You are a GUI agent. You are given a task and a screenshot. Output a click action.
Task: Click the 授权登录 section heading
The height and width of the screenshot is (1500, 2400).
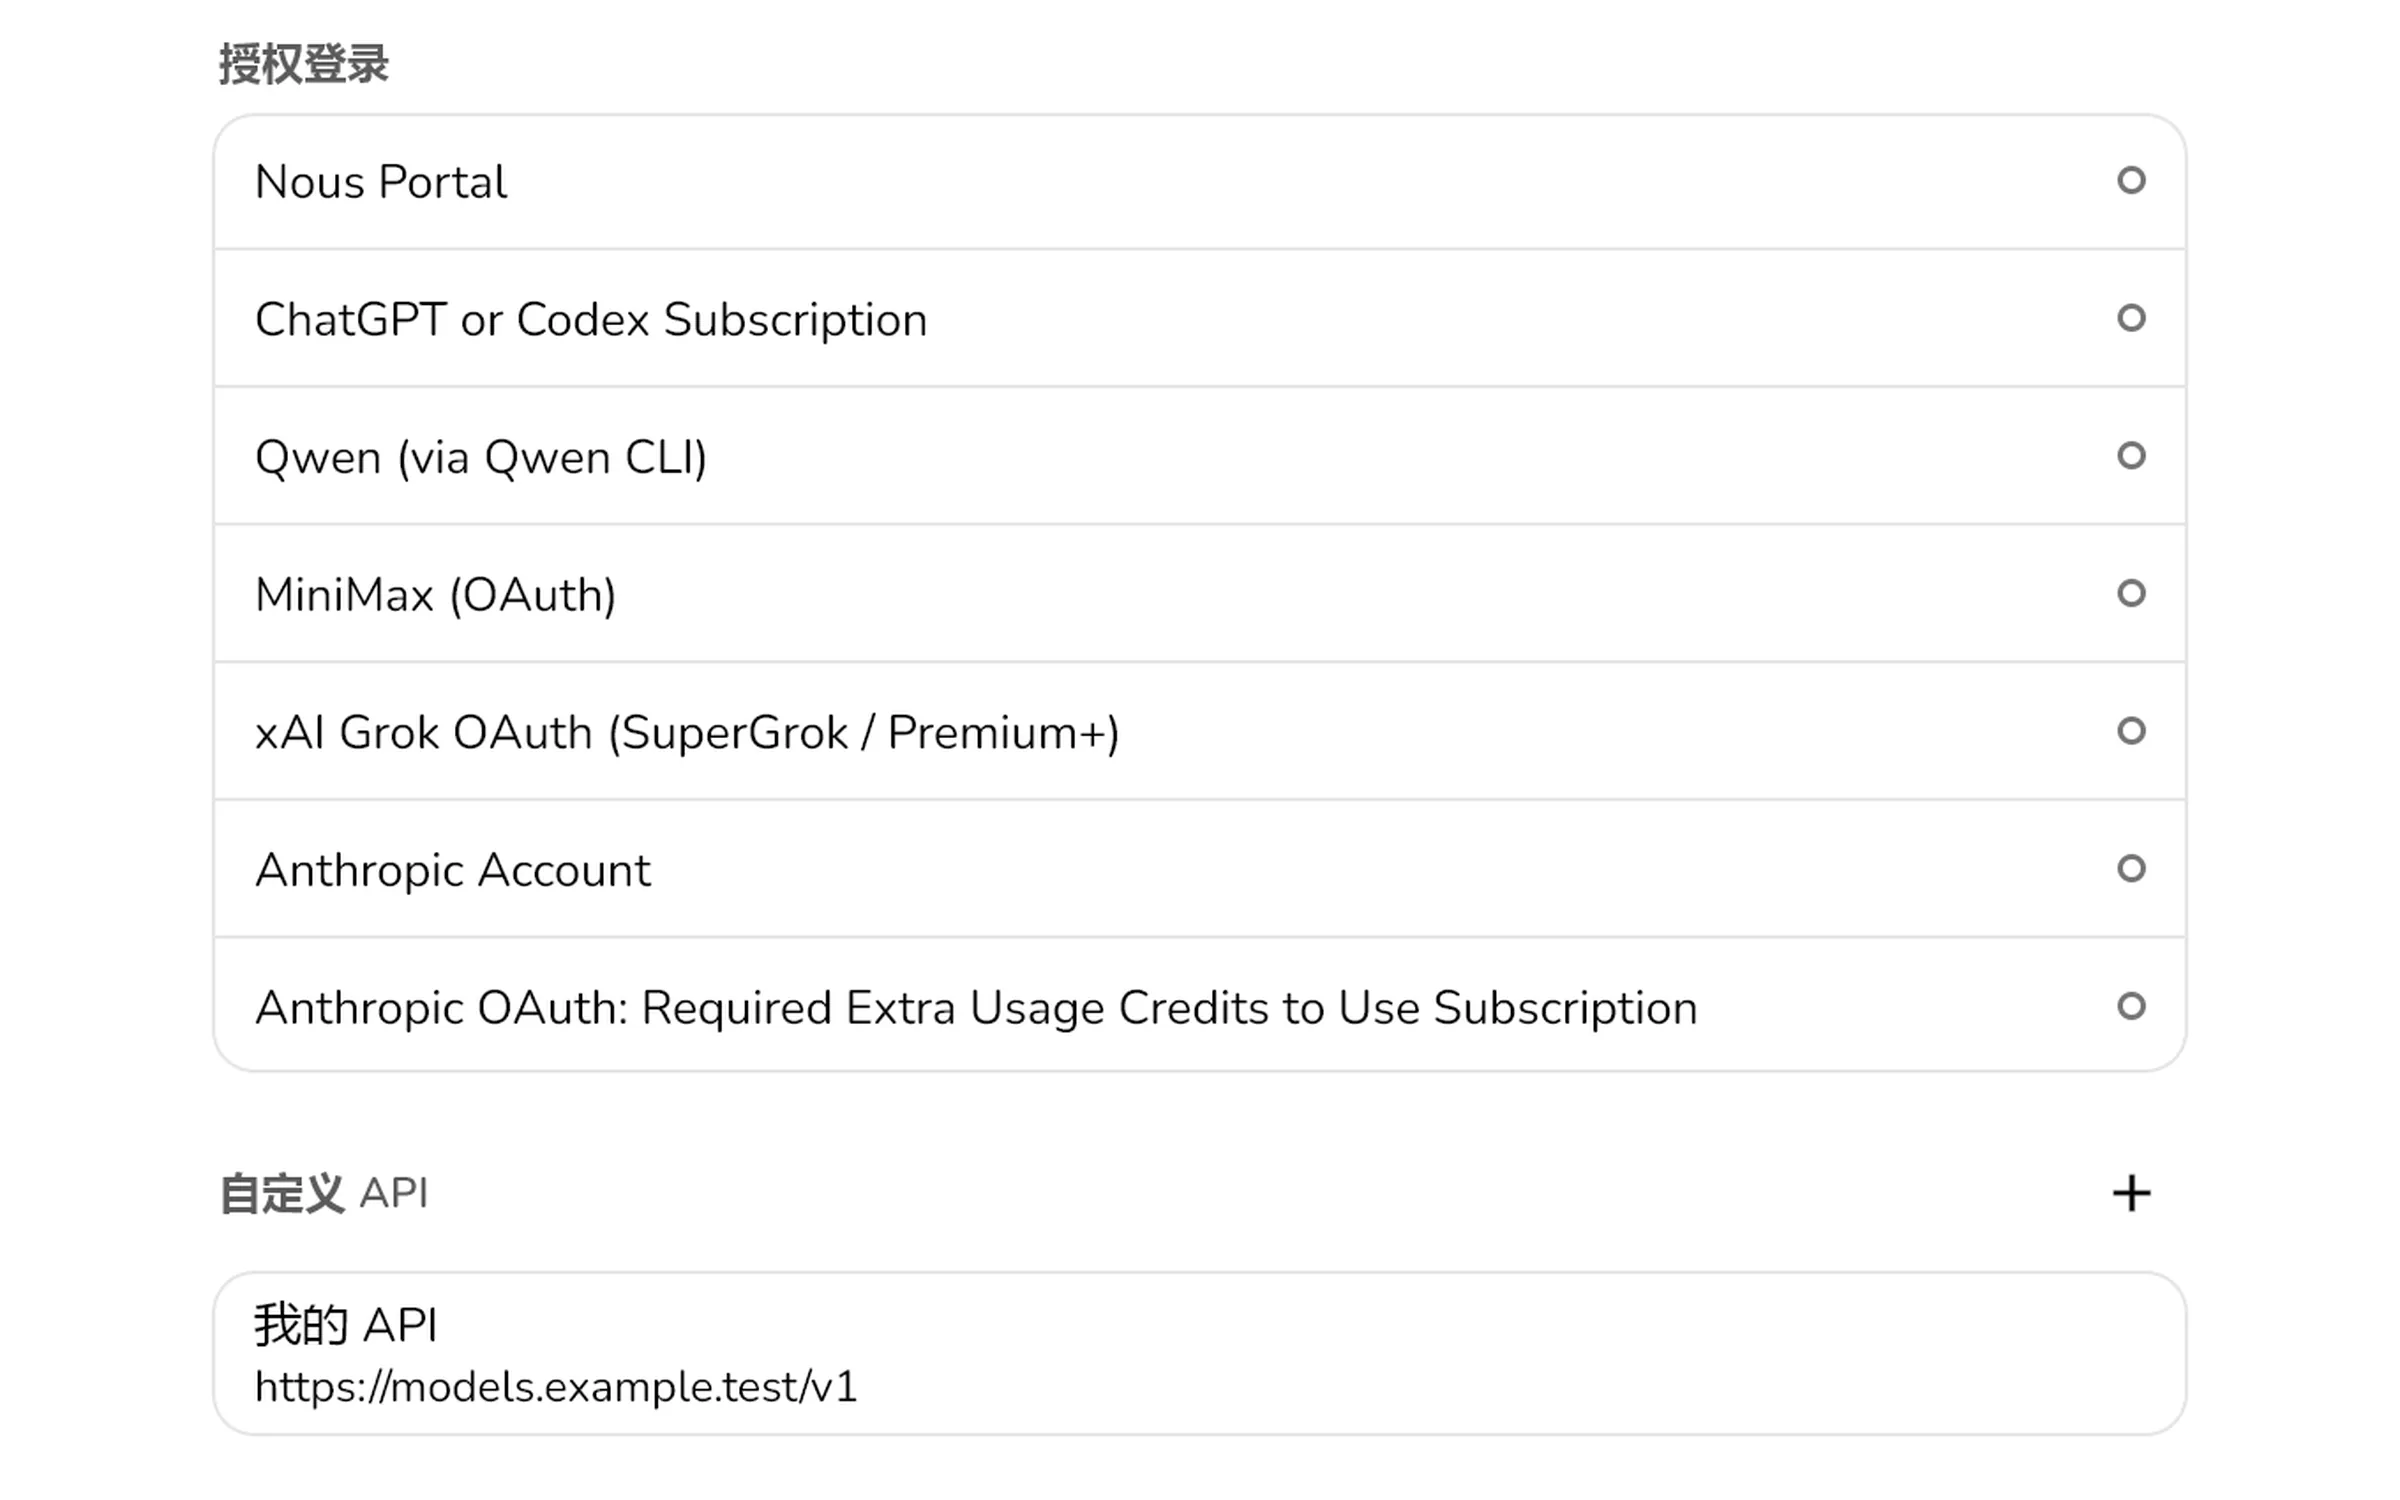point(304,64)
